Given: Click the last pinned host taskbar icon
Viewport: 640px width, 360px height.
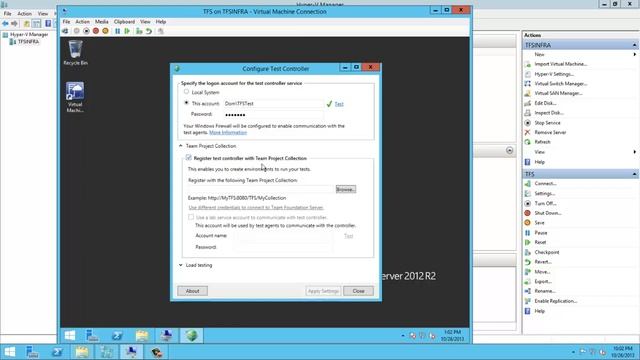Looking at the screenshot, I should (157, 352).
